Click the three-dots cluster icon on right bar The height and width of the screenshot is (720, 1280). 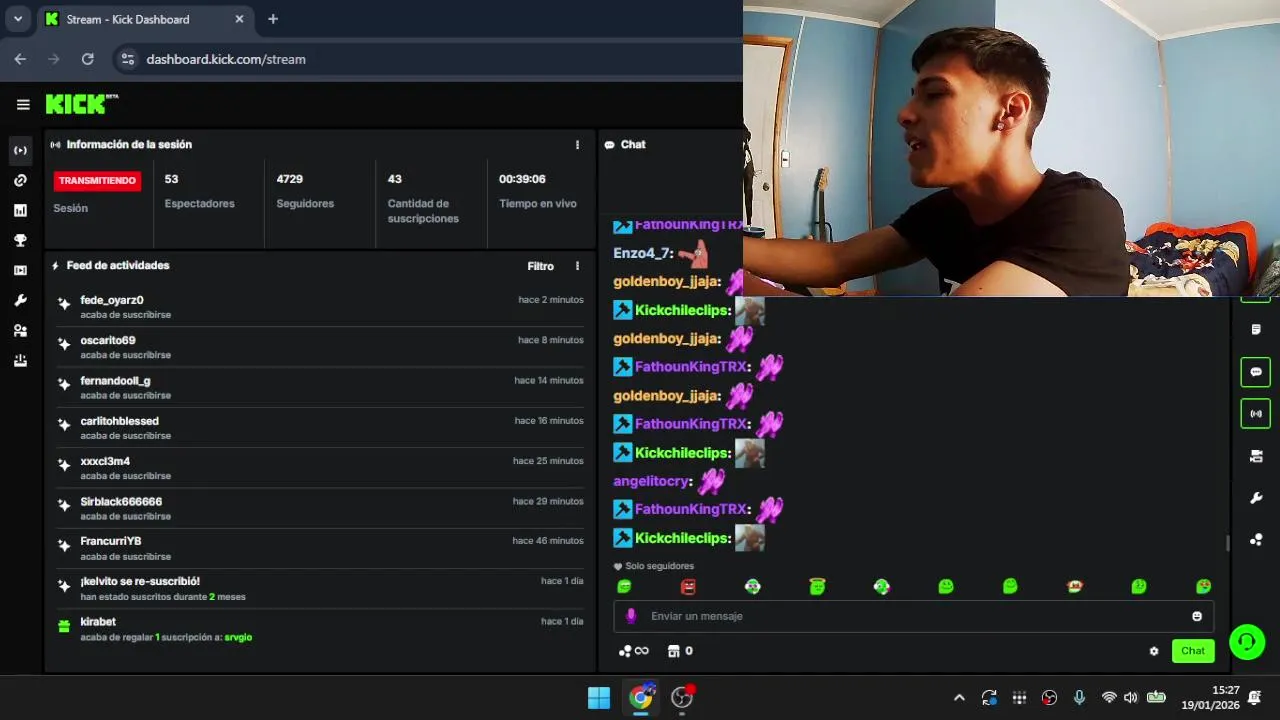pyautogui.click(x=1256, y=540)
